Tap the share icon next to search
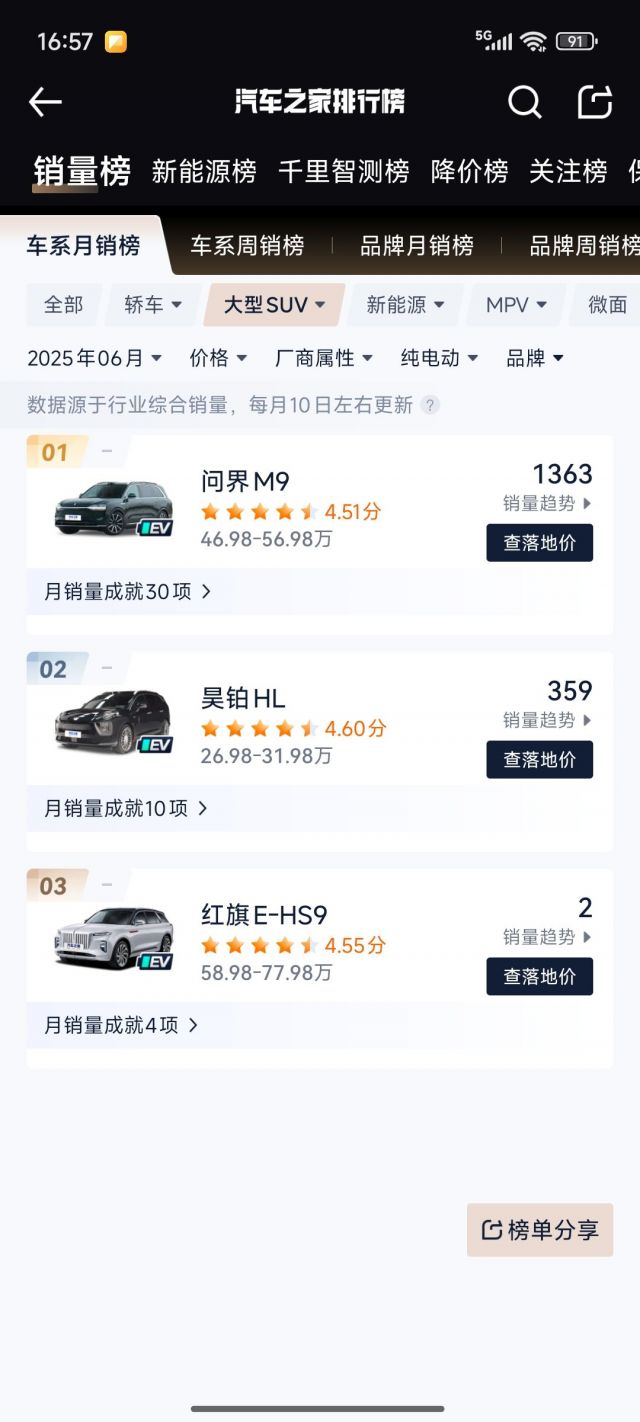This screenshot has width=640, height=1422. click(x=595, y=103)
